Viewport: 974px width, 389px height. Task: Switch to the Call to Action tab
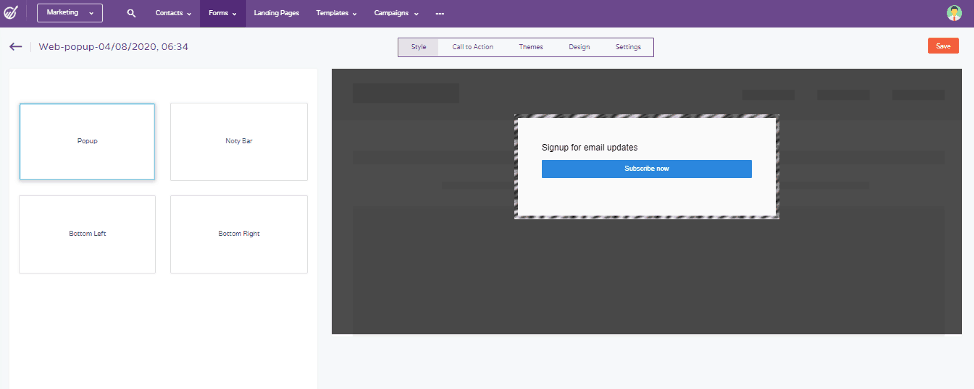click(x=473, y=47)
